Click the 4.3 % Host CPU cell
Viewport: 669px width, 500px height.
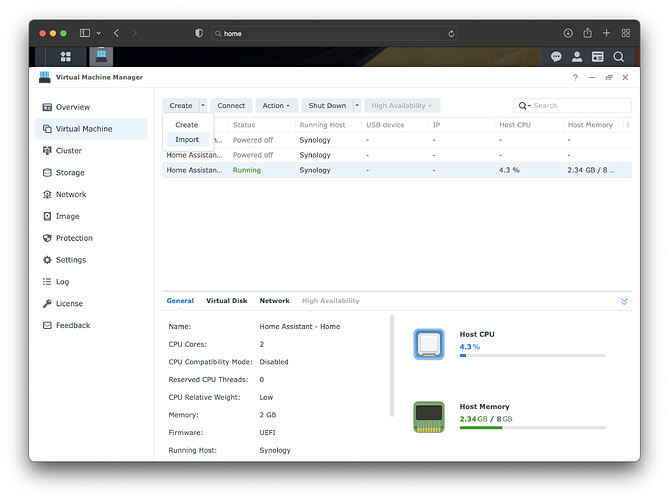[x=509, y=170]
